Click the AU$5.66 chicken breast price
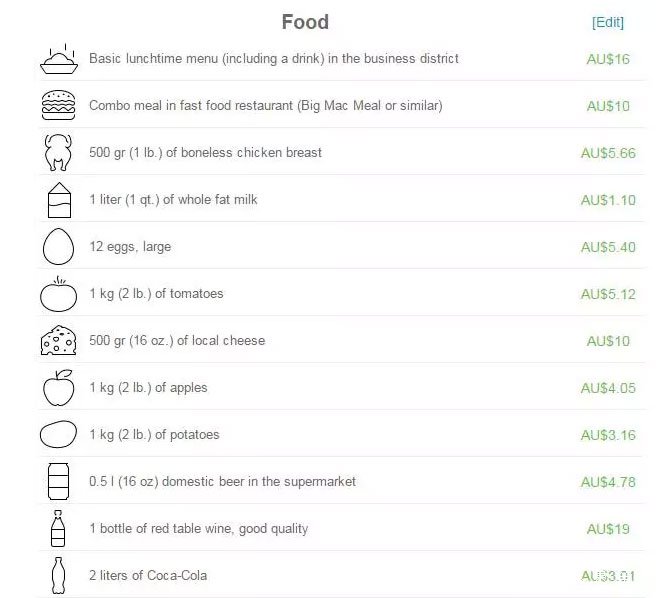 [608, 153]
